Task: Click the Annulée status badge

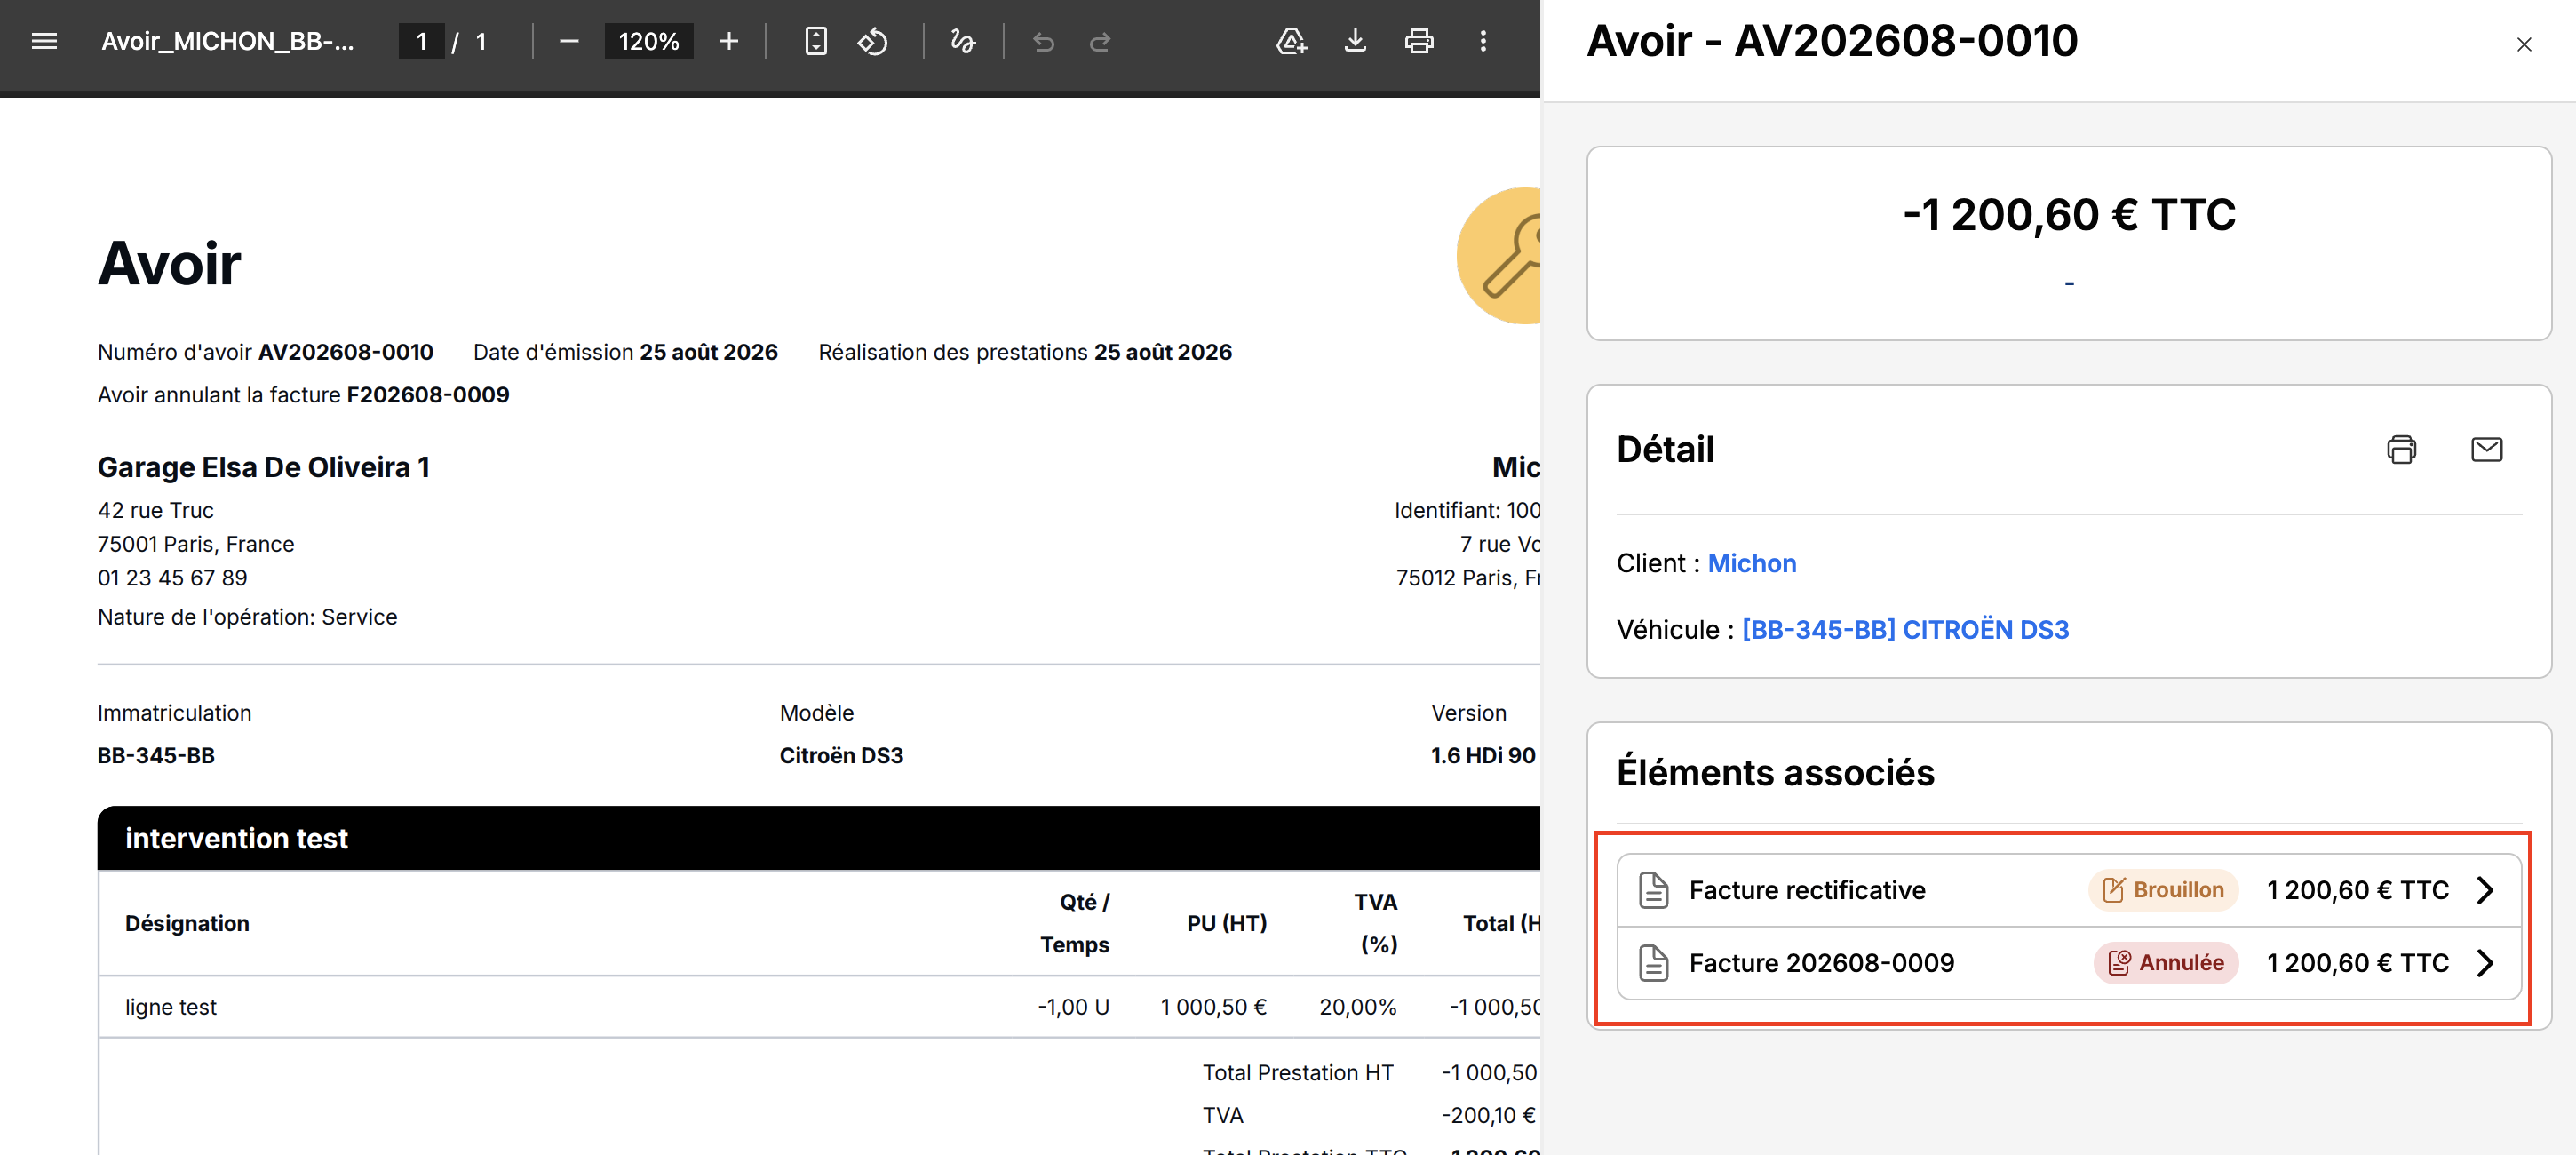Action: pyautogui.click(x=2165, y=963)
